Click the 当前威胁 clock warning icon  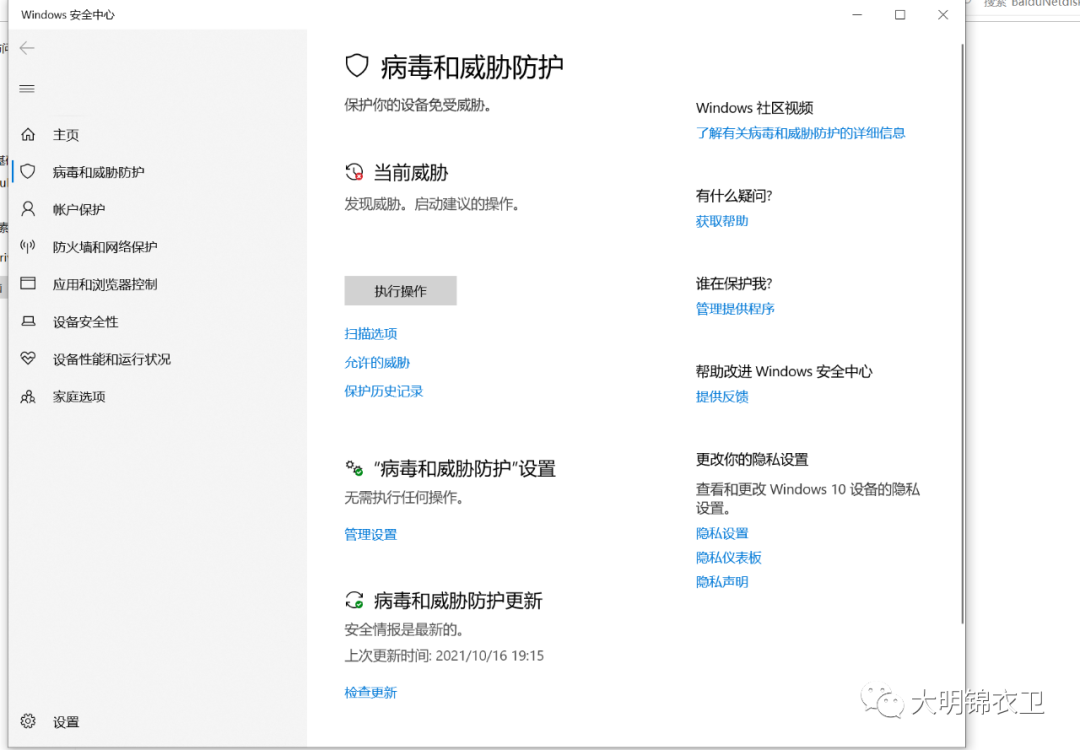click(x=354, y=172)
